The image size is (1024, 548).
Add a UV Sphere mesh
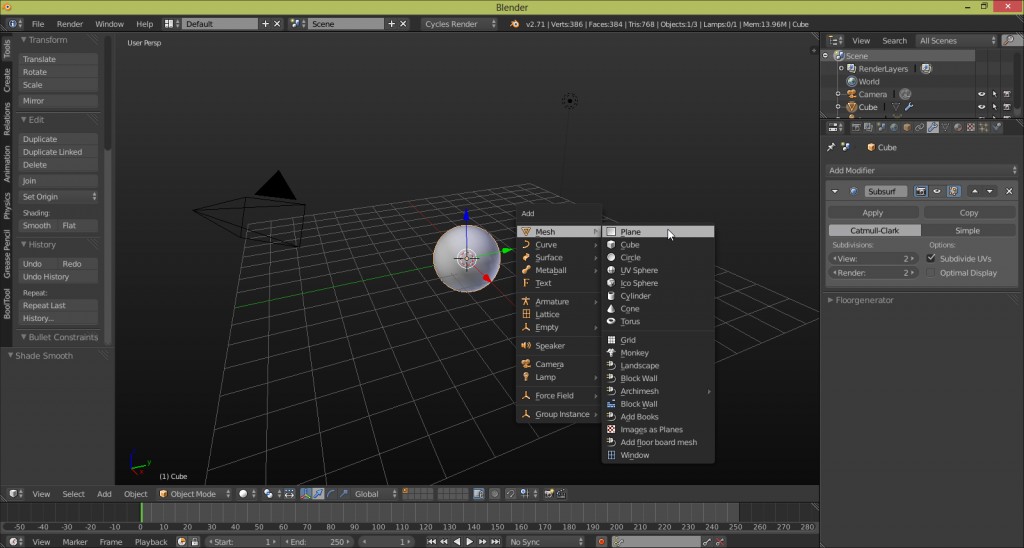(x=638, y=270)
